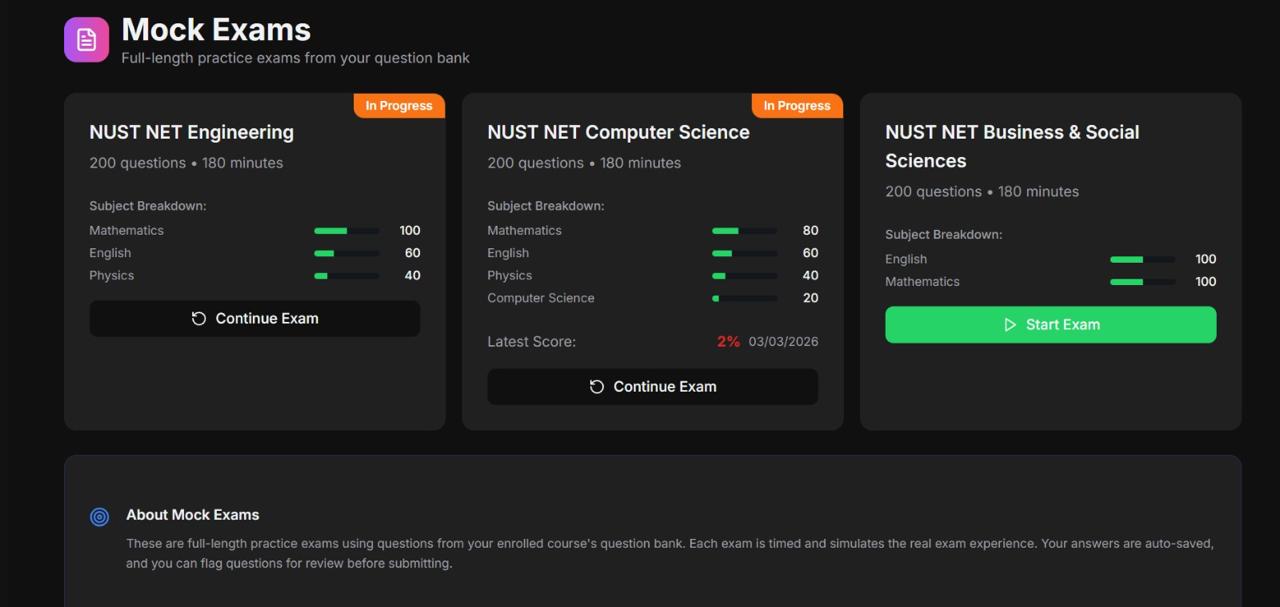Click the purple Mock Exams document icon
This screenshot has height=607, width=1280.
(87, 39)
